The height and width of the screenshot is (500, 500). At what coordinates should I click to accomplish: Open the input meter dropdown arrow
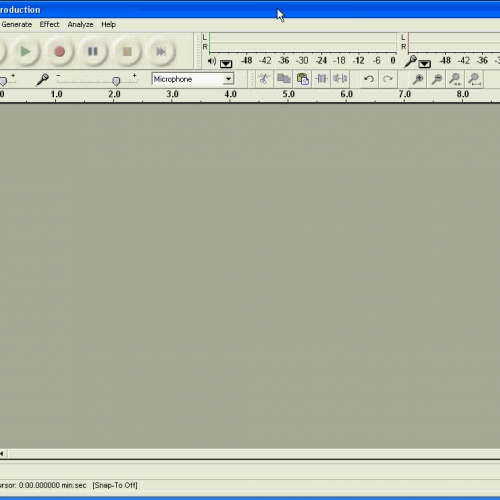425,63
